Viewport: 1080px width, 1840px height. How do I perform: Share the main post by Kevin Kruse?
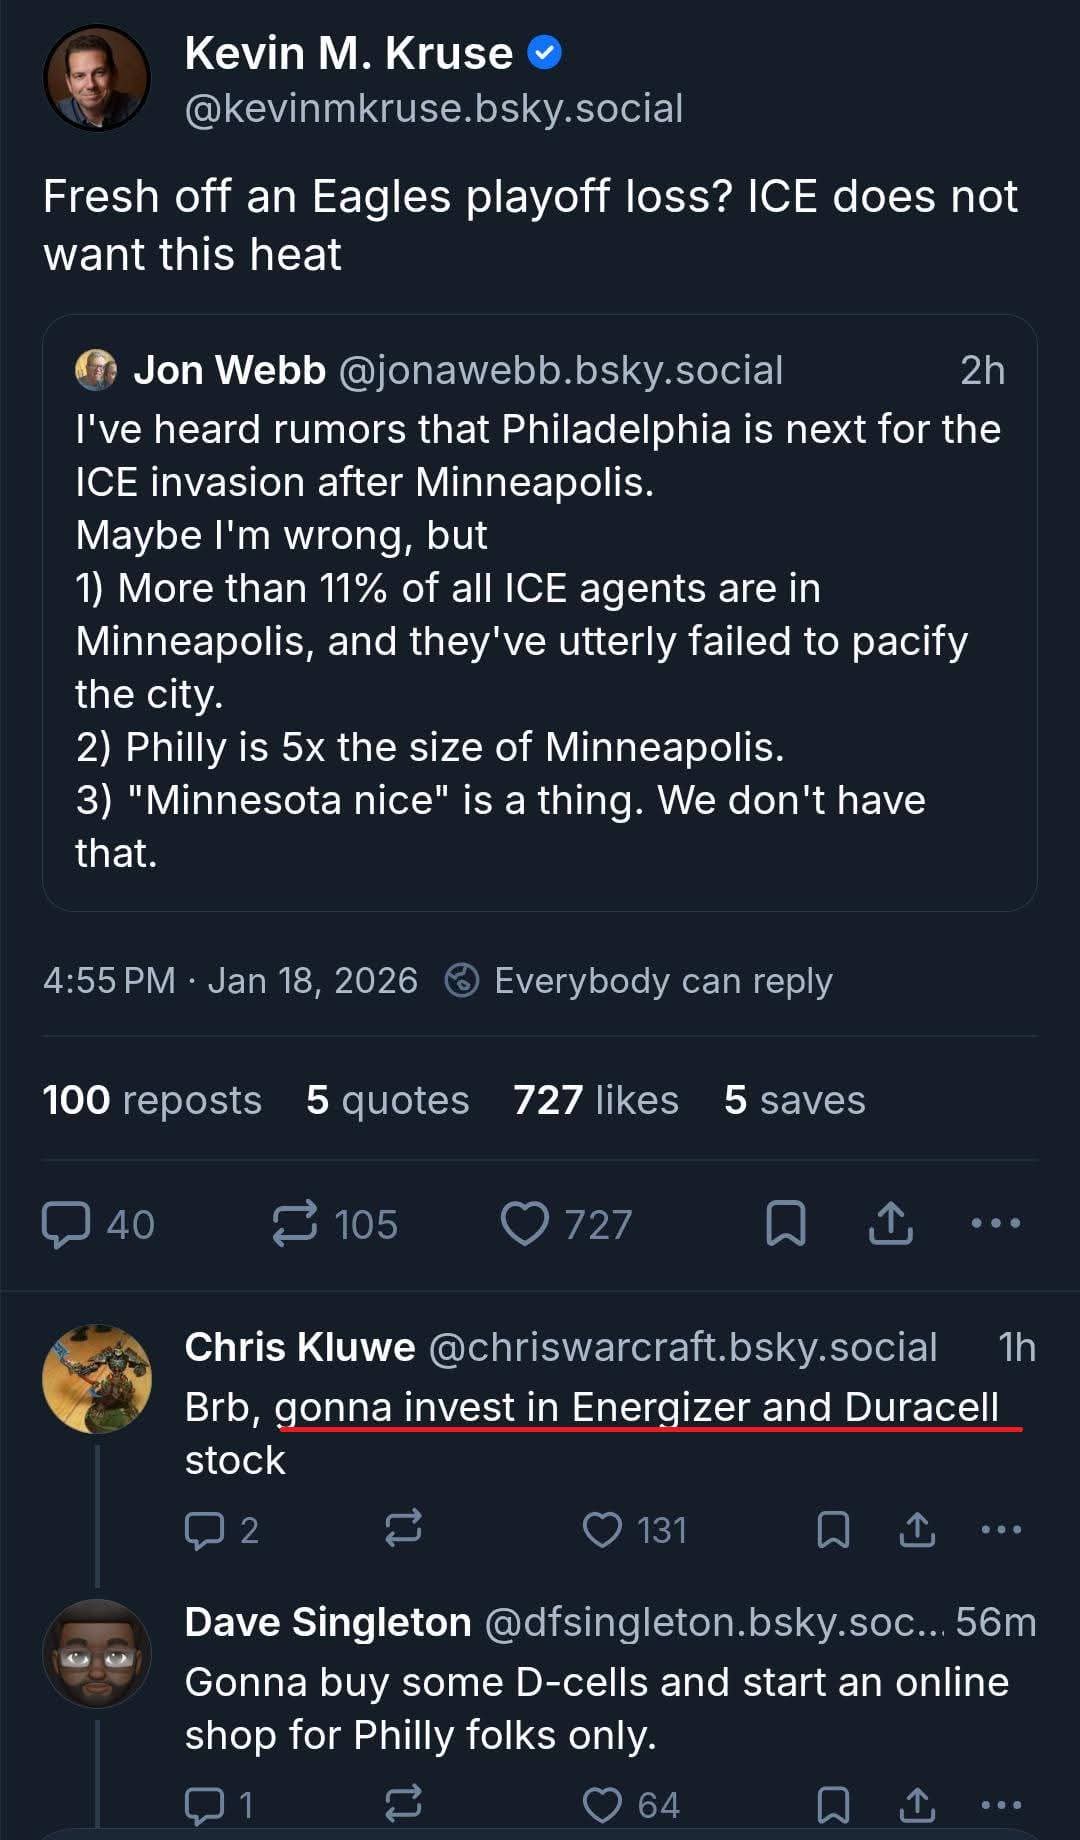pyautogui.click(x=891, y=1224)
